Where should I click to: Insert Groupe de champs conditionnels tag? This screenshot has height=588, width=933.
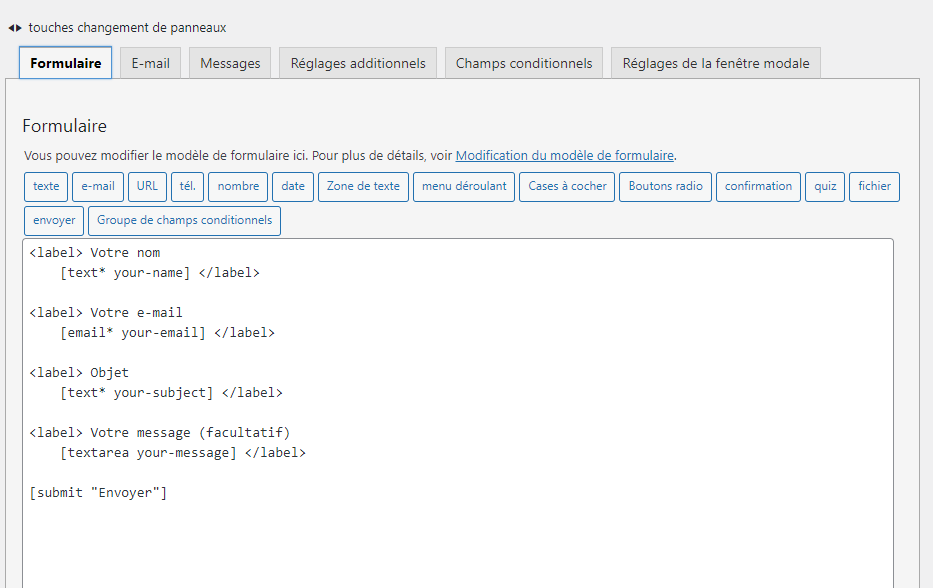[184, 221]
